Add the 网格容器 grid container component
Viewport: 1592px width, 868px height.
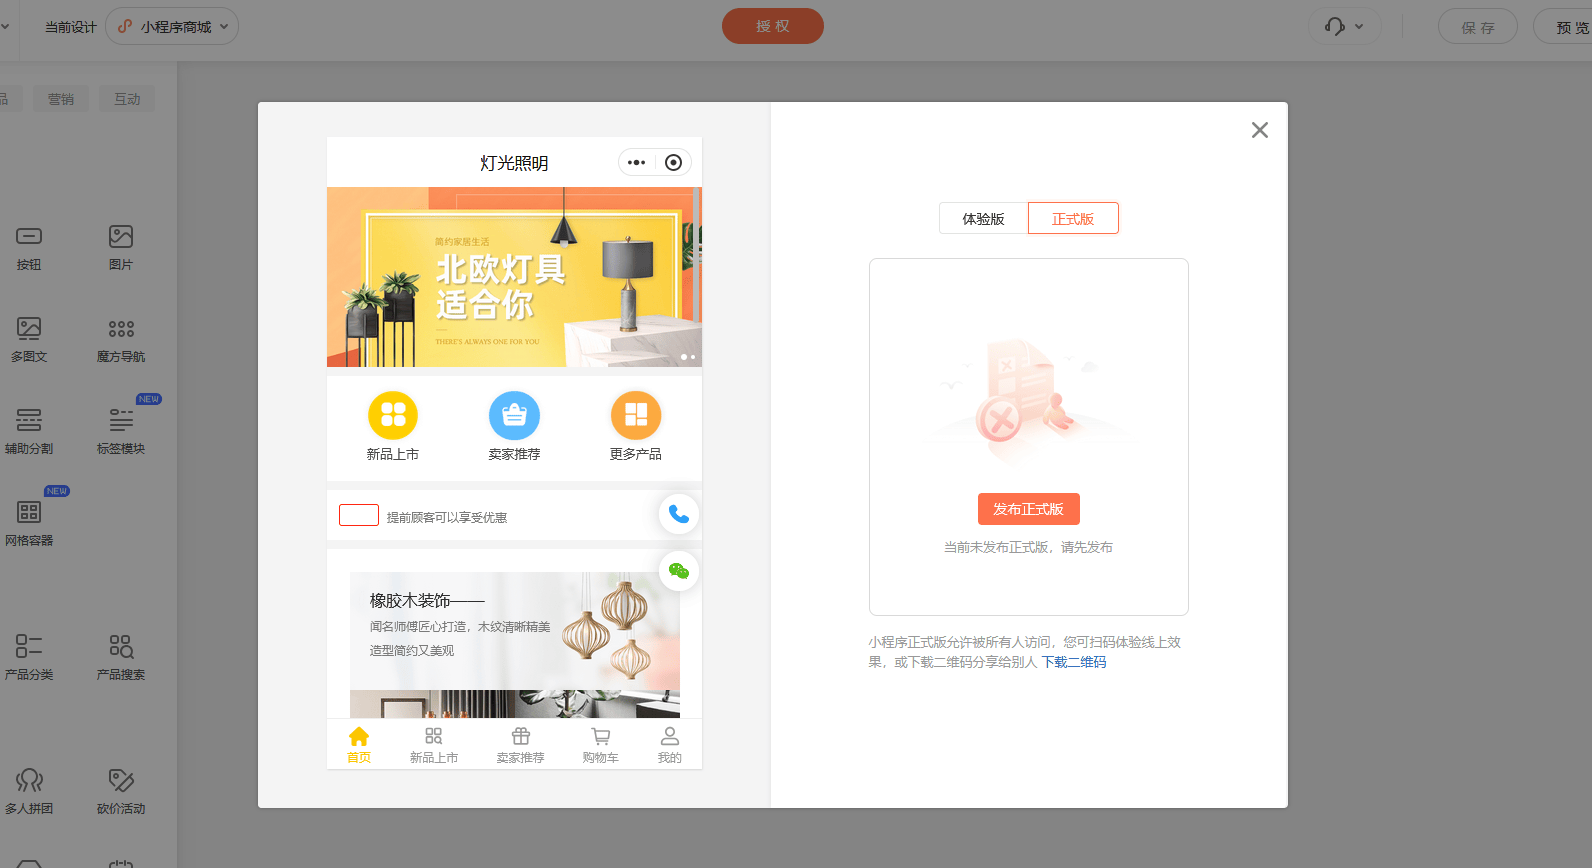click(29, 523)
